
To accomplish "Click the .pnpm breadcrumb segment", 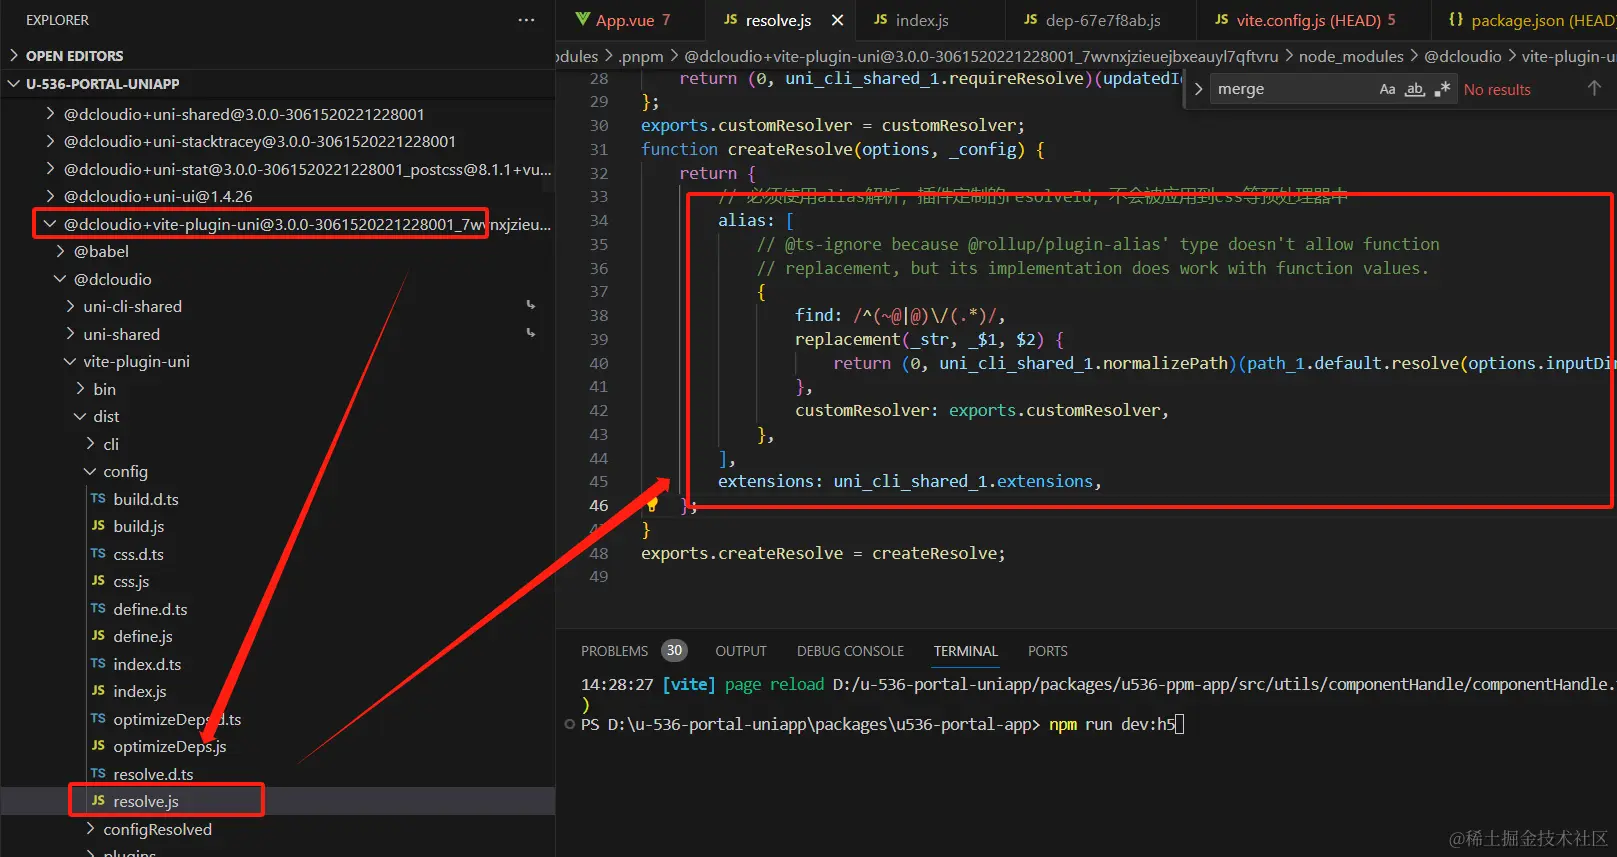I will [x=641, y=56].
